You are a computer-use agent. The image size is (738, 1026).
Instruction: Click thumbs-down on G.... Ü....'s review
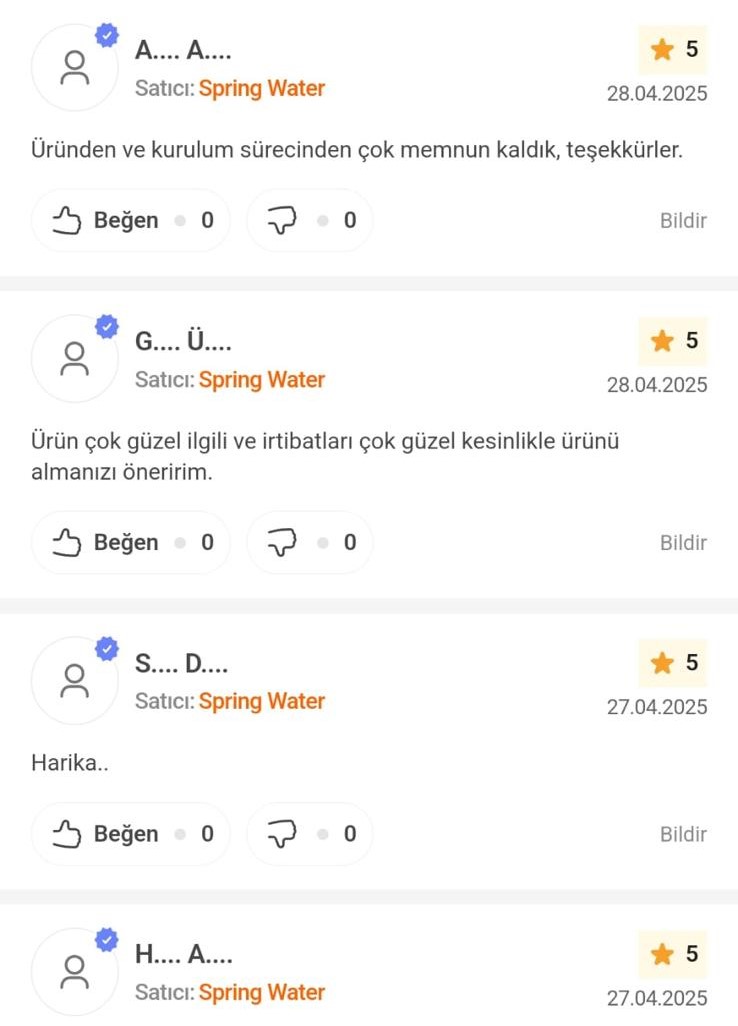pyautogui.click(x=310, y=542)
